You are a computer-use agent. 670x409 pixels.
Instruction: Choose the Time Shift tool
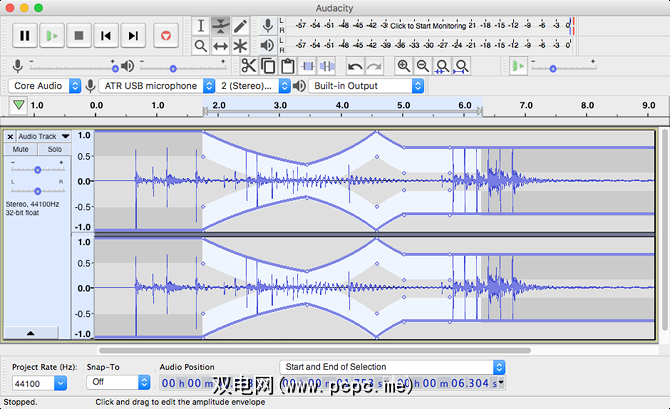tap(220, 46)
